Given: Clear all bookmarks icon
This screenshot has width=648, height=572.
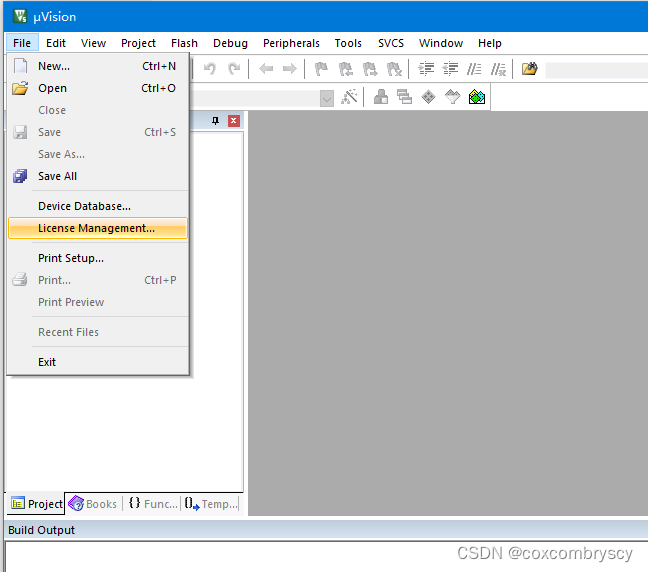Looking at the screenshot, I should click(x=394, y=69).
